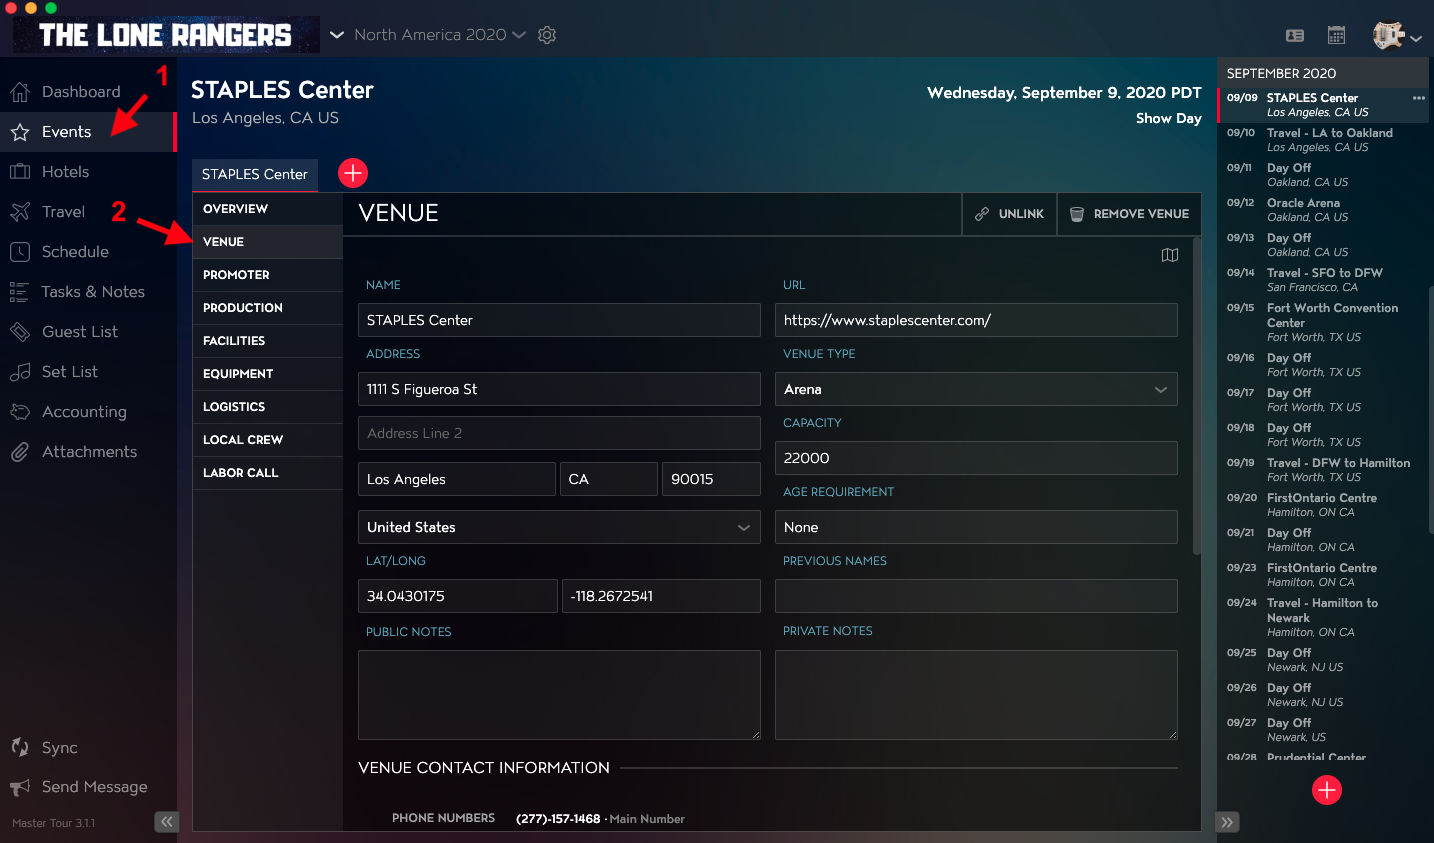Click the Set List music icon
1434x843 pixels.
pyautogui.click(x=20, y=372)
